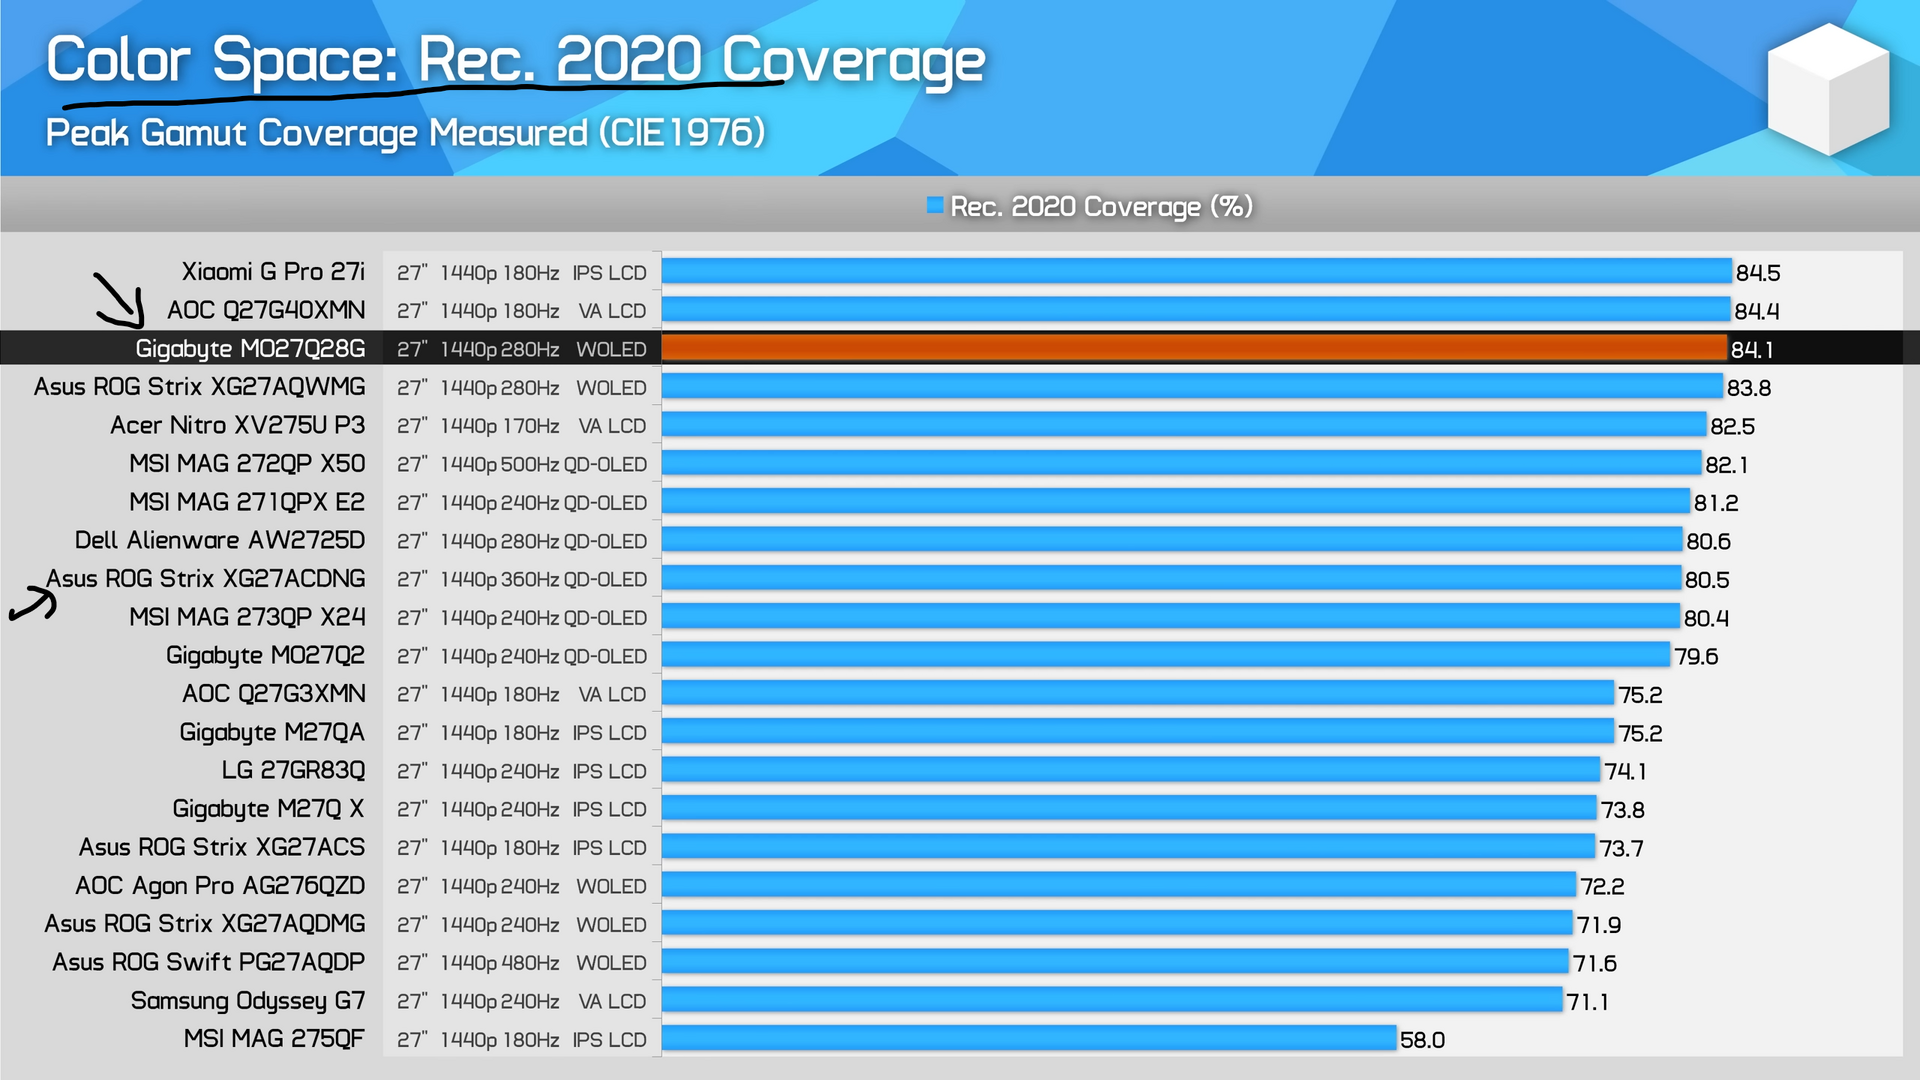This screenshot has height=1080, width=1920.
Task: Click the chart title Color Space: Rec. 2020 Coverage
Action: pos(515,60)
